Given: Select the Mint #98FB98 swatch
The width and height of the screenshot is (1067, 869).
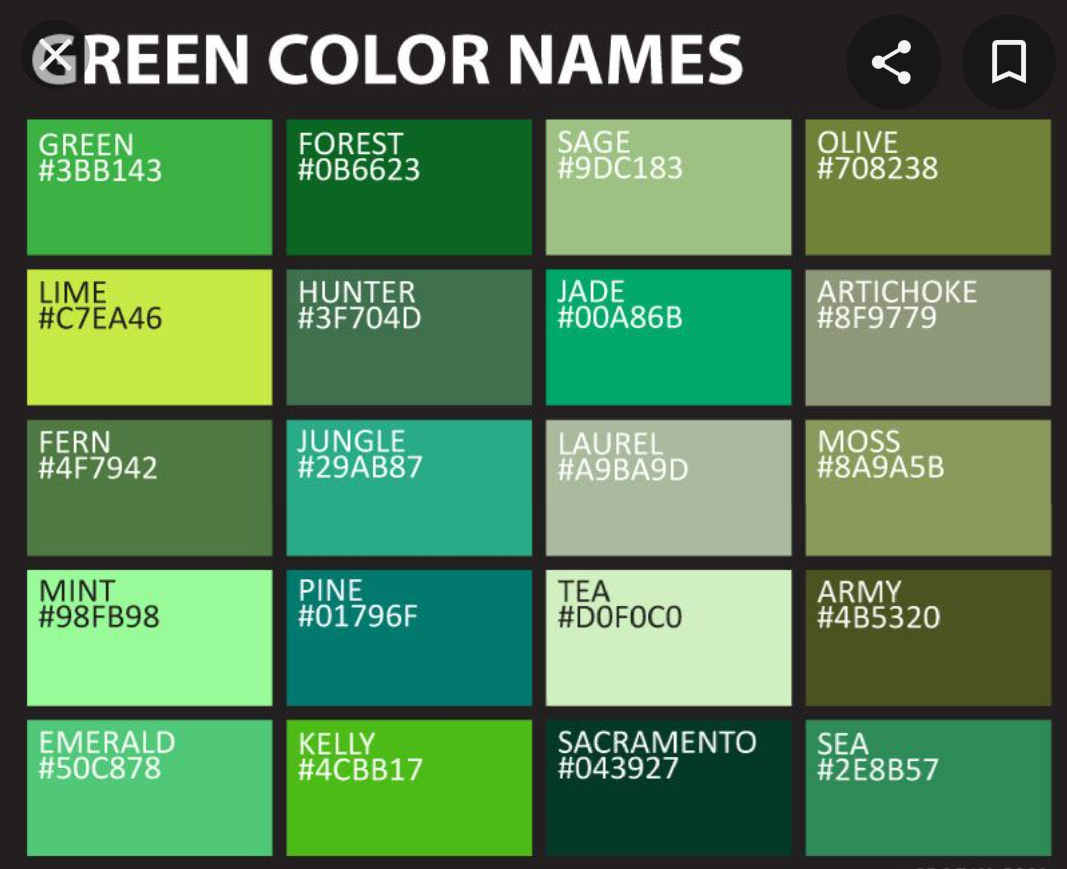Looking at the screenshot, I should click(149, 638).
